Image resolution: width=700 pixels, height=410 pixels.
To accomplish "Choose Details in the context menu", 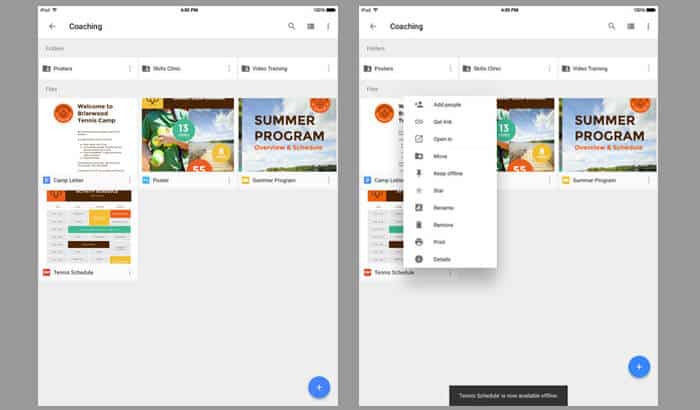I will tap(450, 259).
